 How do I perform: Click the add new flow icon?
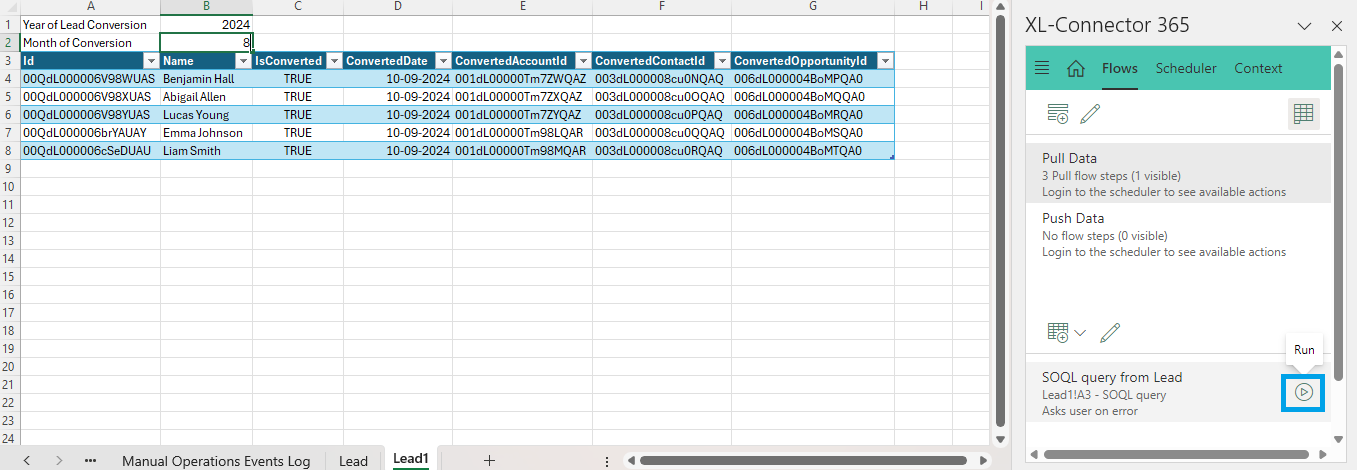pyautogui.click(x=1058, y=114)
